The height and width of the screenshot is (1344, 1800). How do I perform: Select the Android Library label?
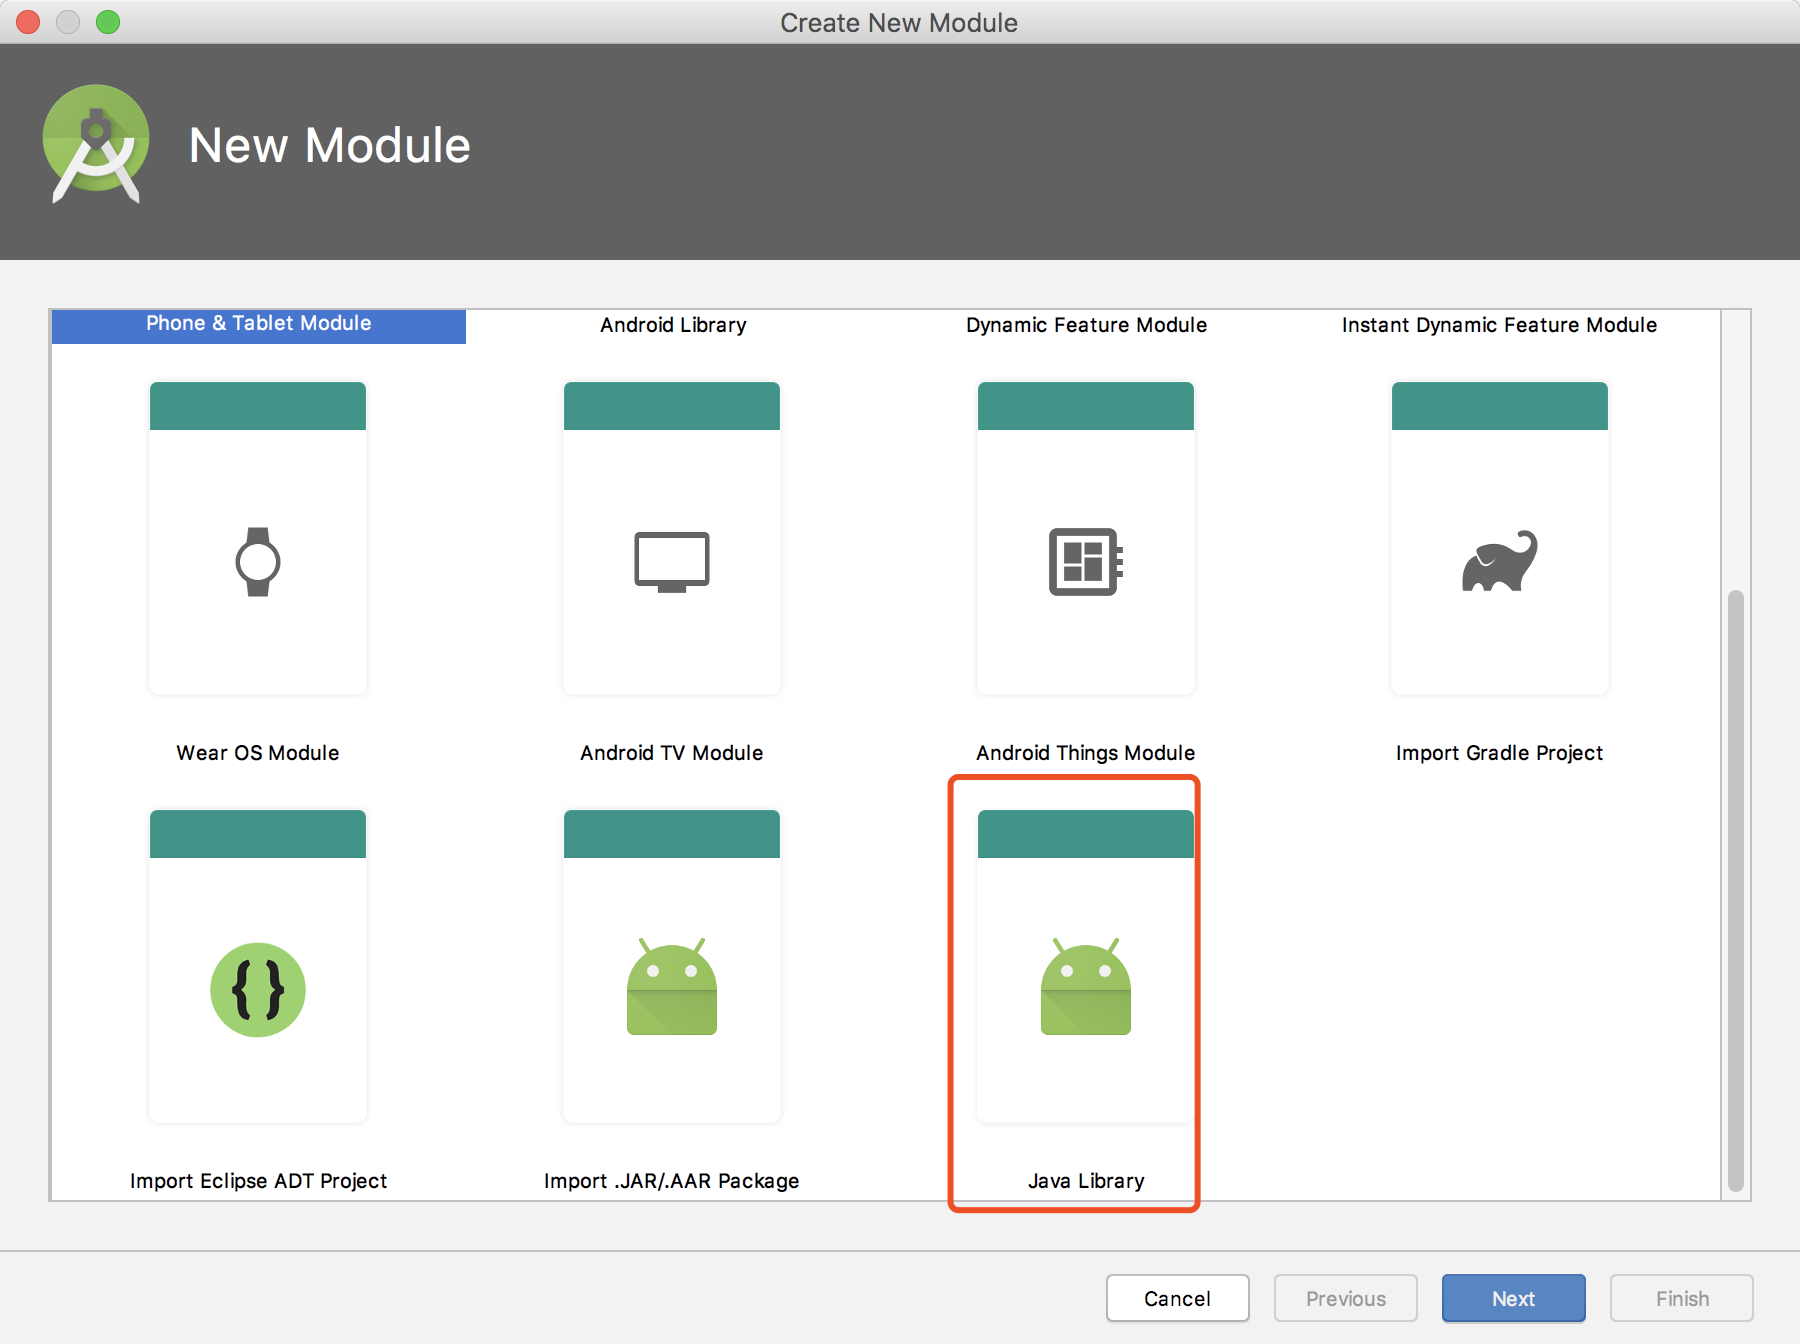[673, 325]
